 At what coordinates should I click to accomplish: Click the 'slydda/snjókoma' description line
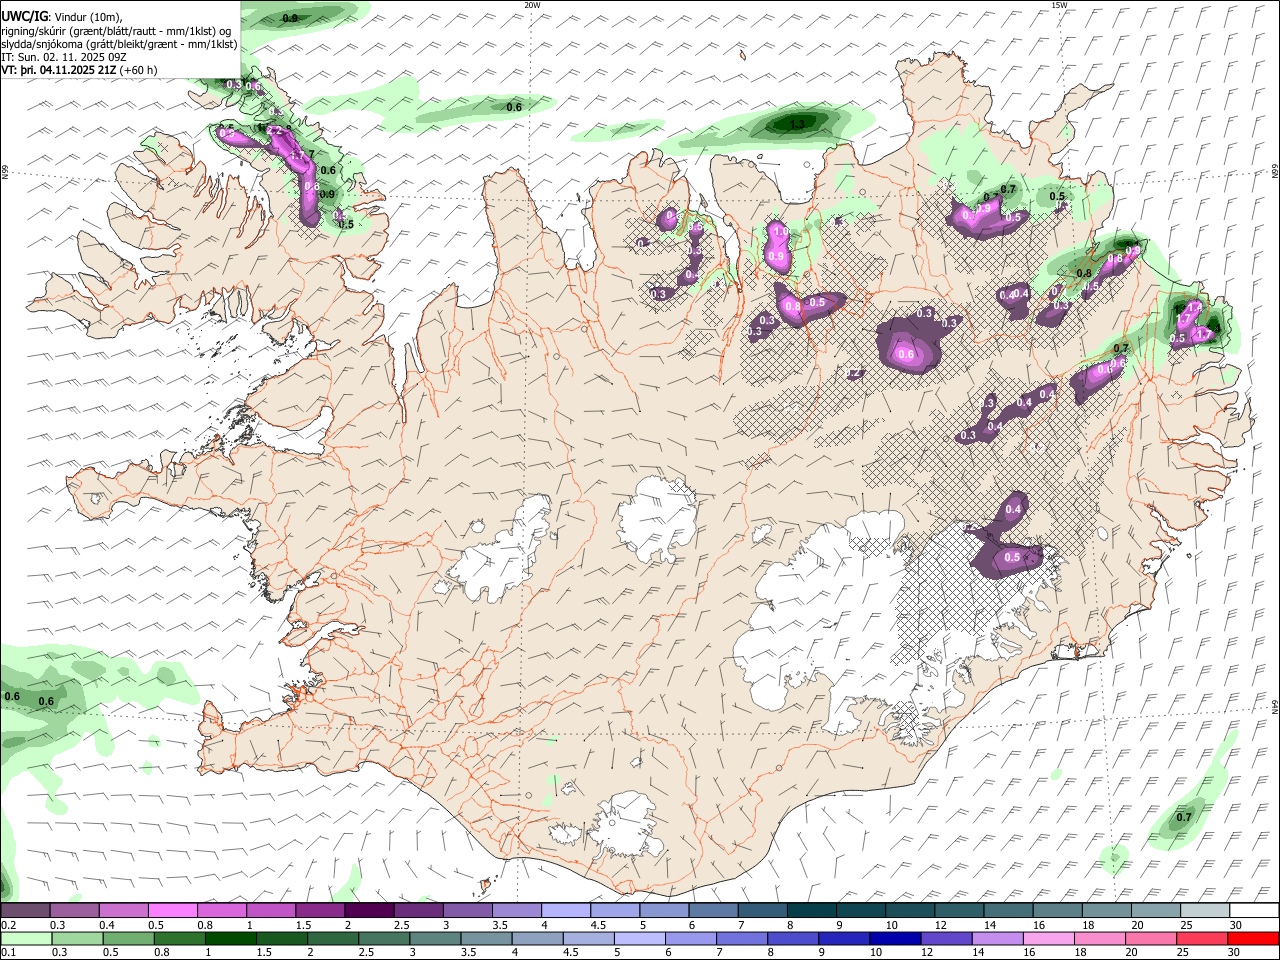[120, 44]
